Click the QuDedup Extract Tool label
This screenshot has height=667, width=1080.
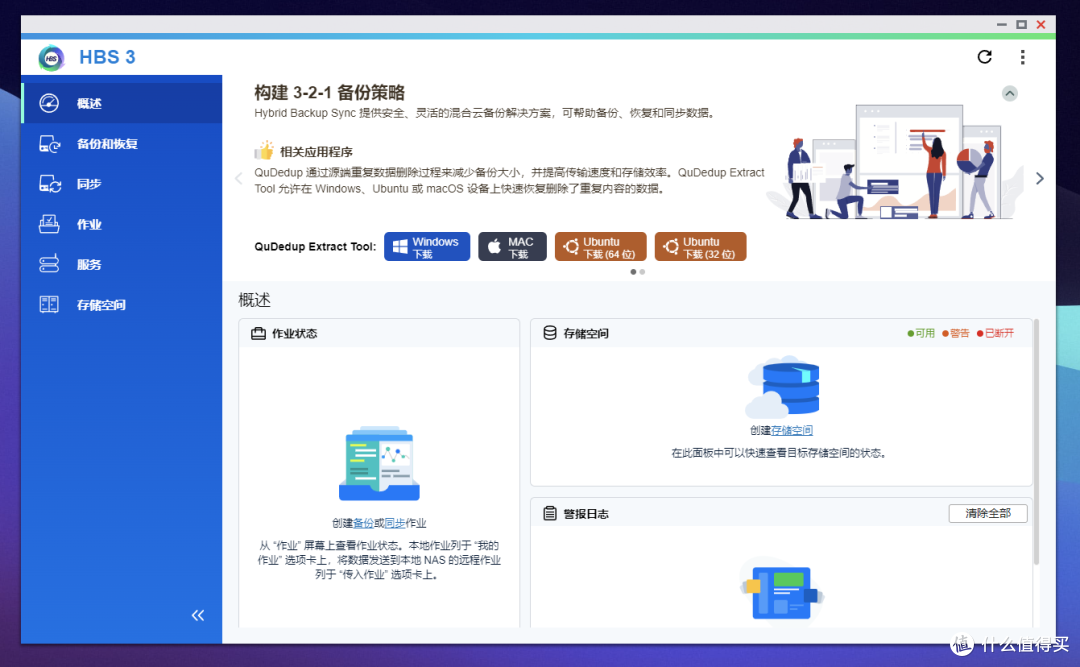[x=315, y=247]
